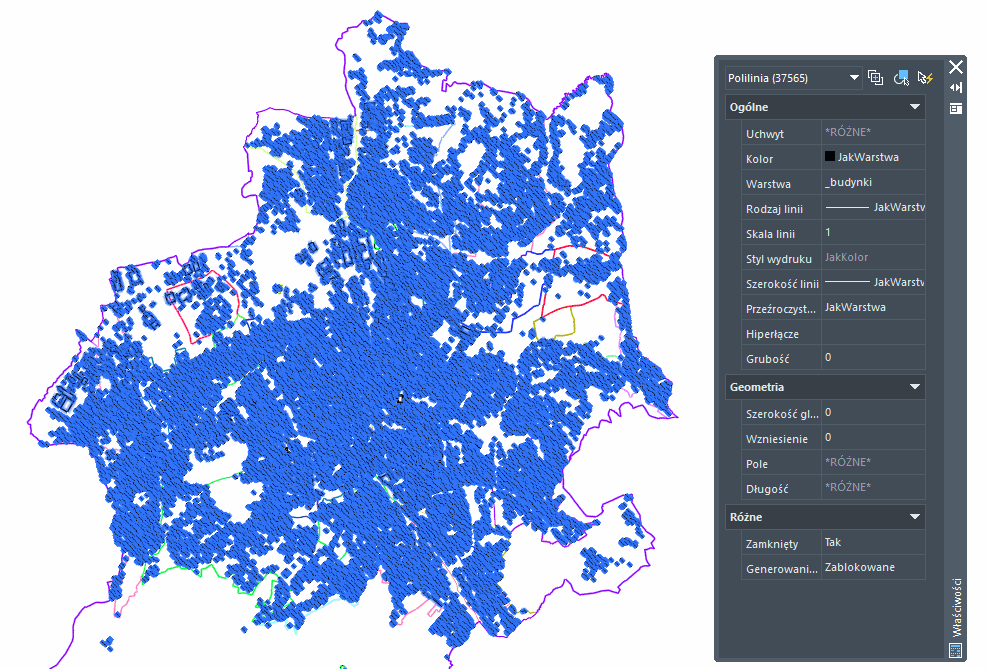This screenshot has height=669, width=988.
Task: Click the Szerokość linii value field
Action: (x=872, y=283)
